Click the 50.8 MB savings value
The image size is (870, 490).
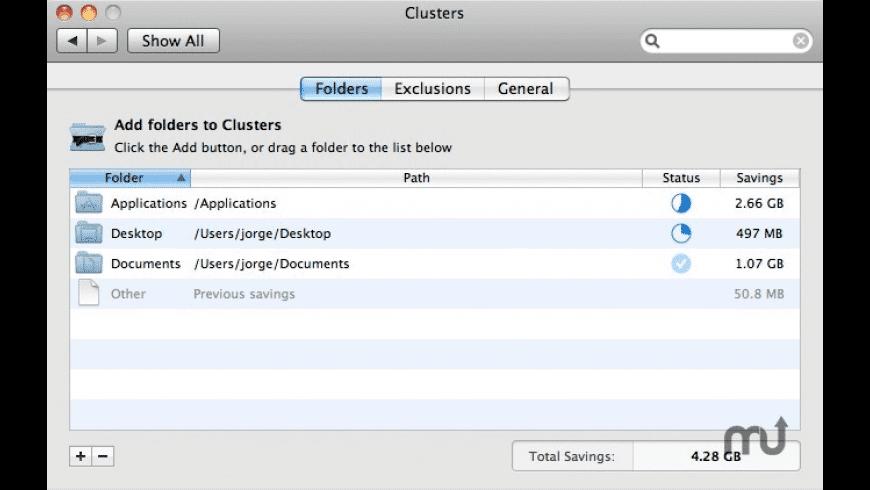pos(759,294)
